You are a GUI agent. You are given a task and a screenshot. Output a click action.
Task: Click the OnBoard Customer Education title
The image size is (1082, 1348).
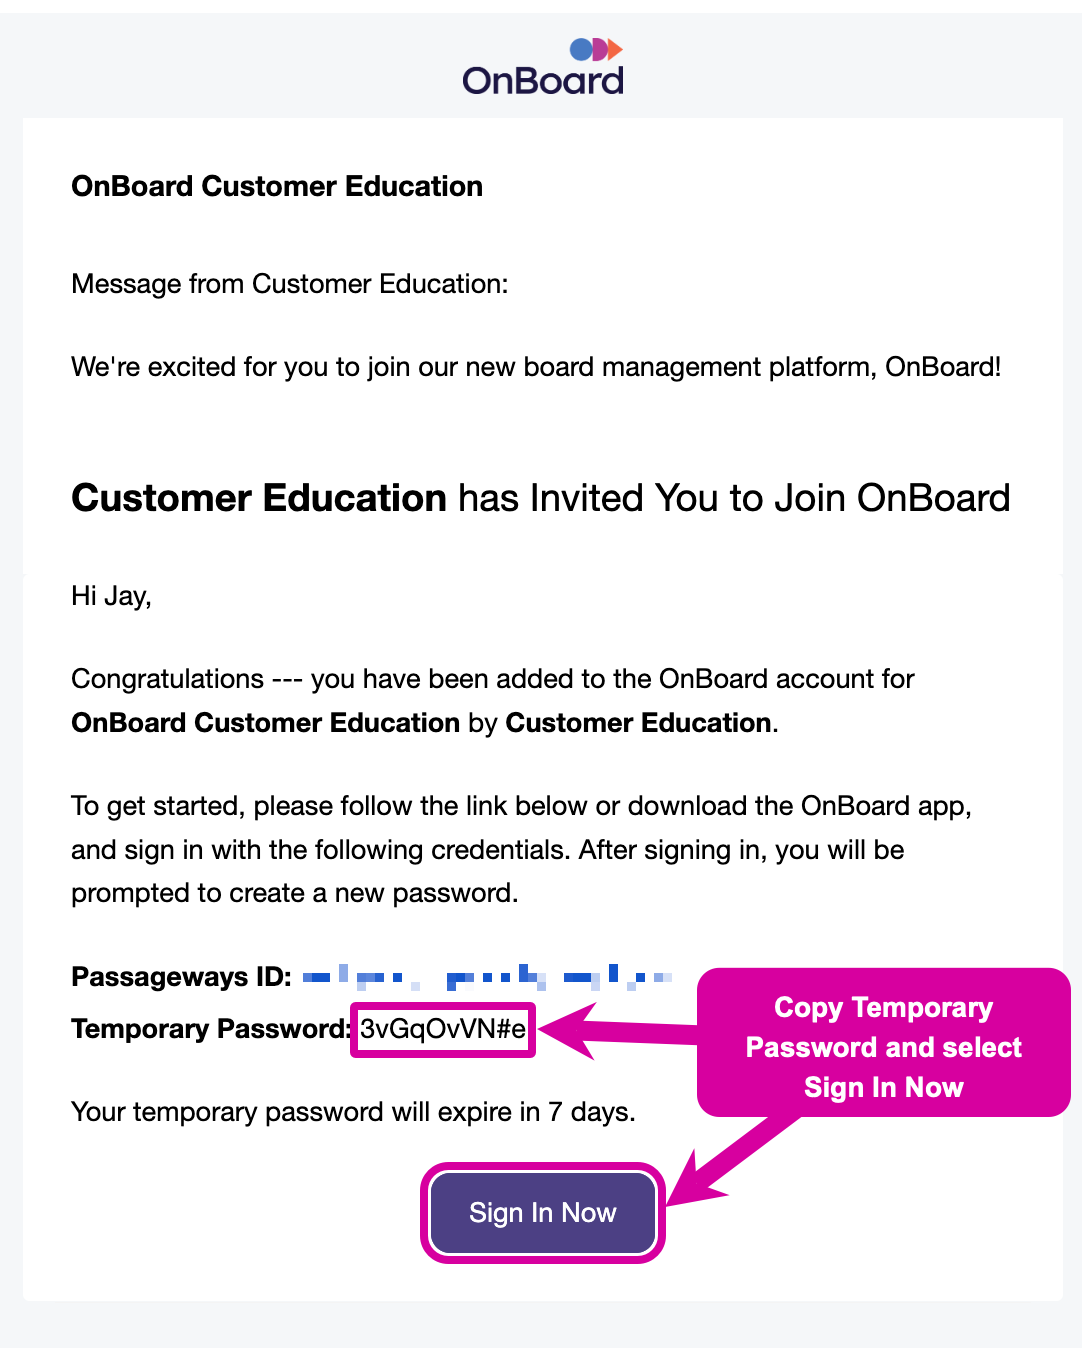[x=276, y=186]
